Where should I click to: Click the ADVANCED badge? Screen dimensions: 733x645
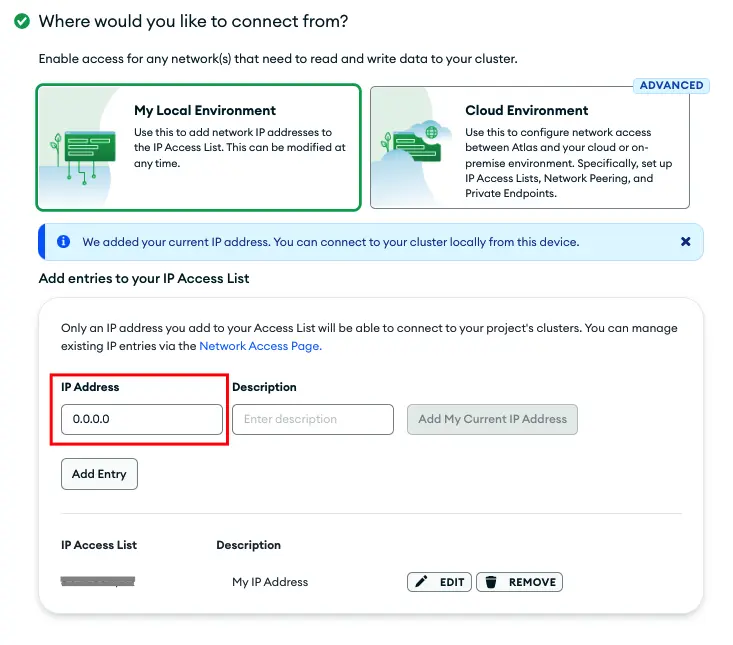pyautogui.click(x=671, y=86)
